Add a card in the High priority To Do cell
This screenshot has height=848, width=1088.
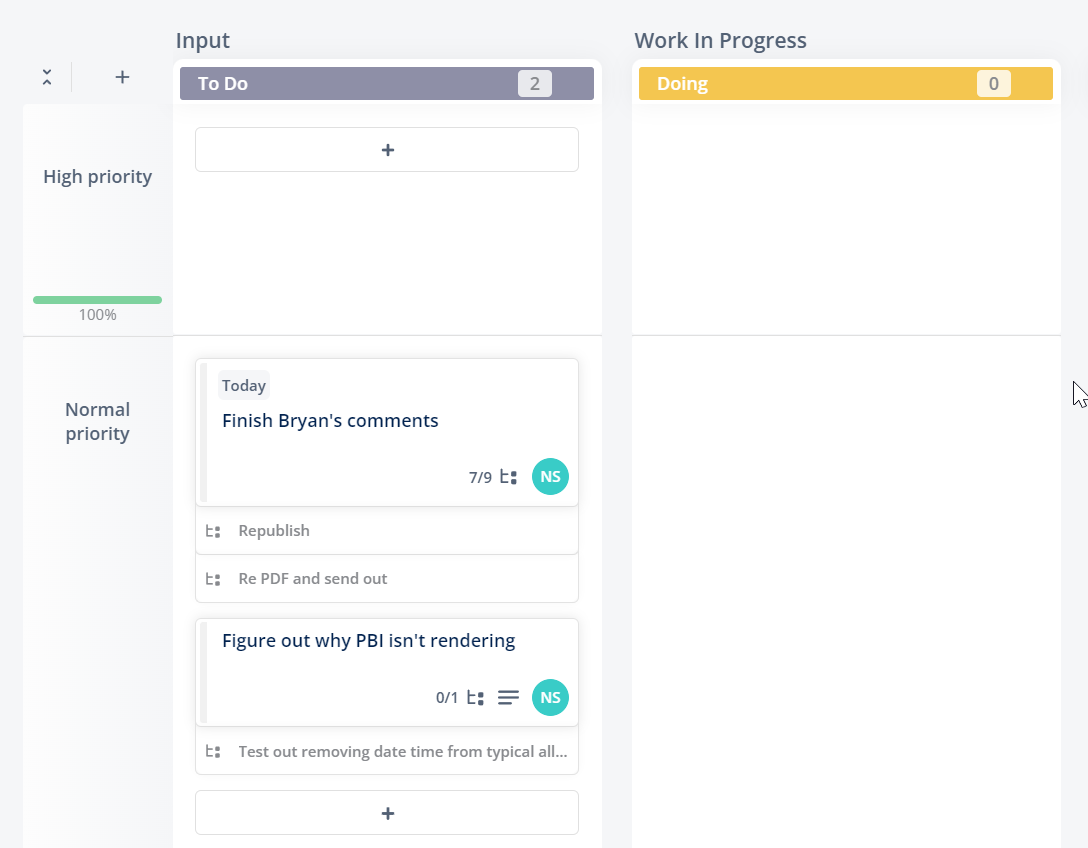pos(386,149)
